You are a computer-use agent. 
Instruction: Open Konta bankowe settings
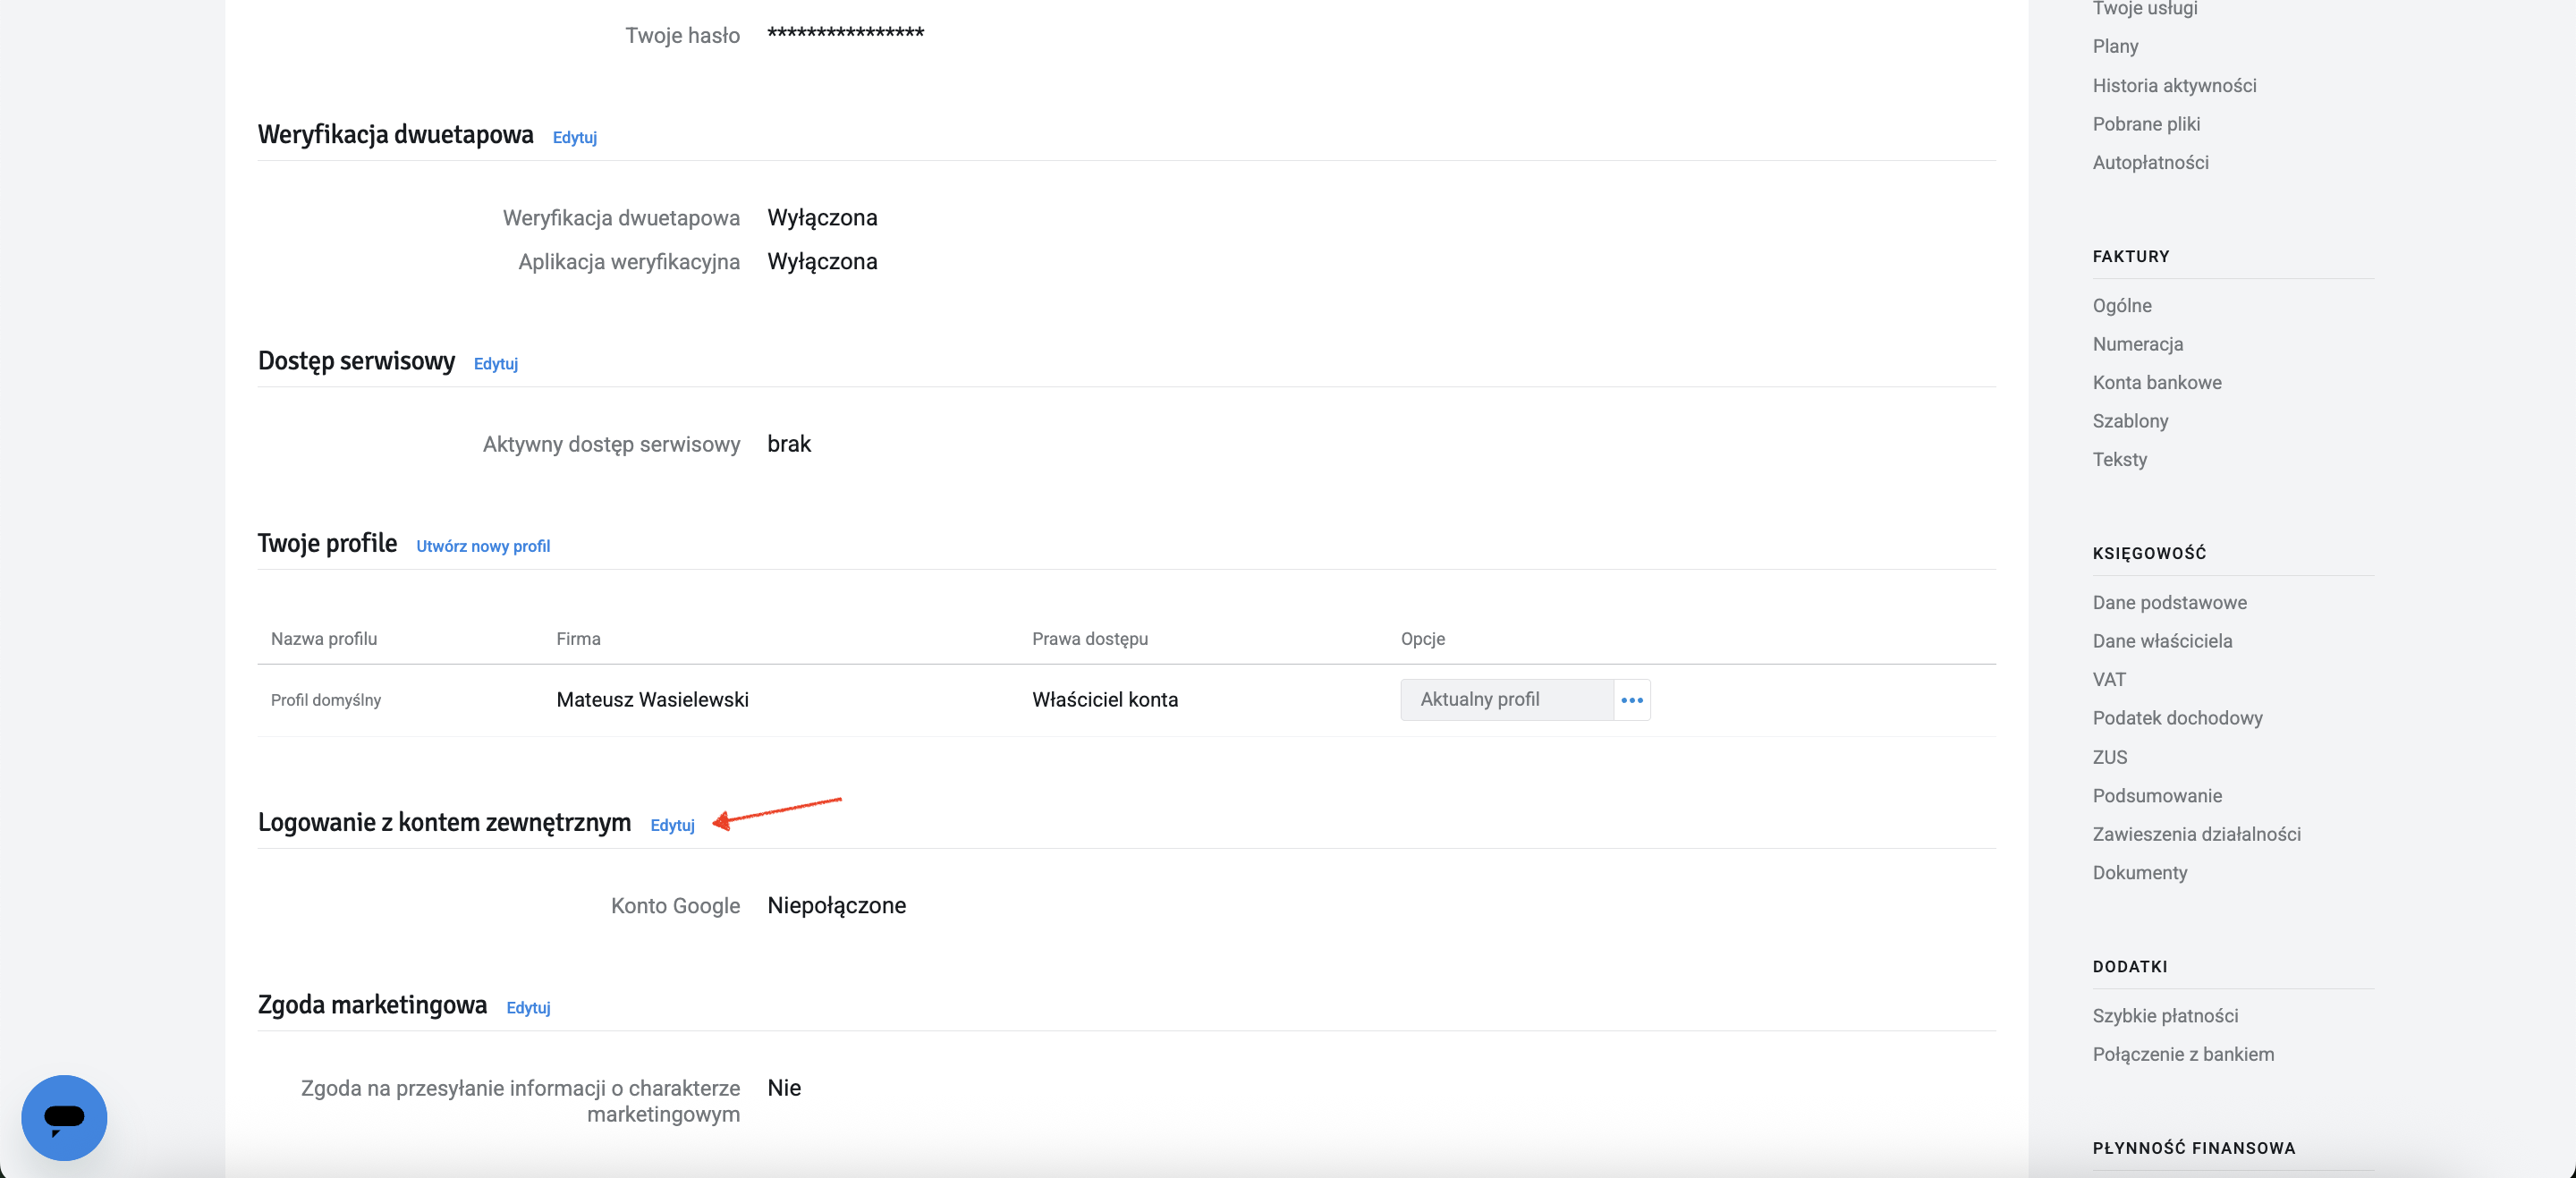pos(2157,382)
